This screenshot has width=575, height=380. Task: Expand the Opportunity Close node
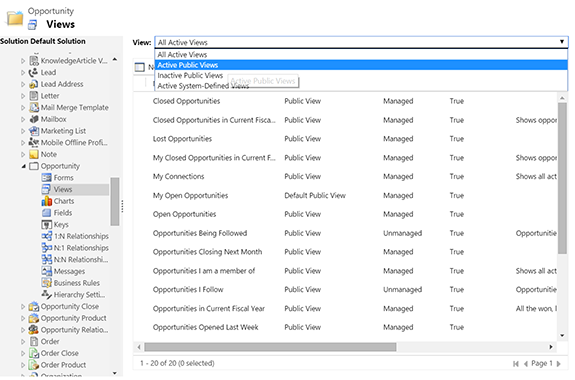coord(23,307)
